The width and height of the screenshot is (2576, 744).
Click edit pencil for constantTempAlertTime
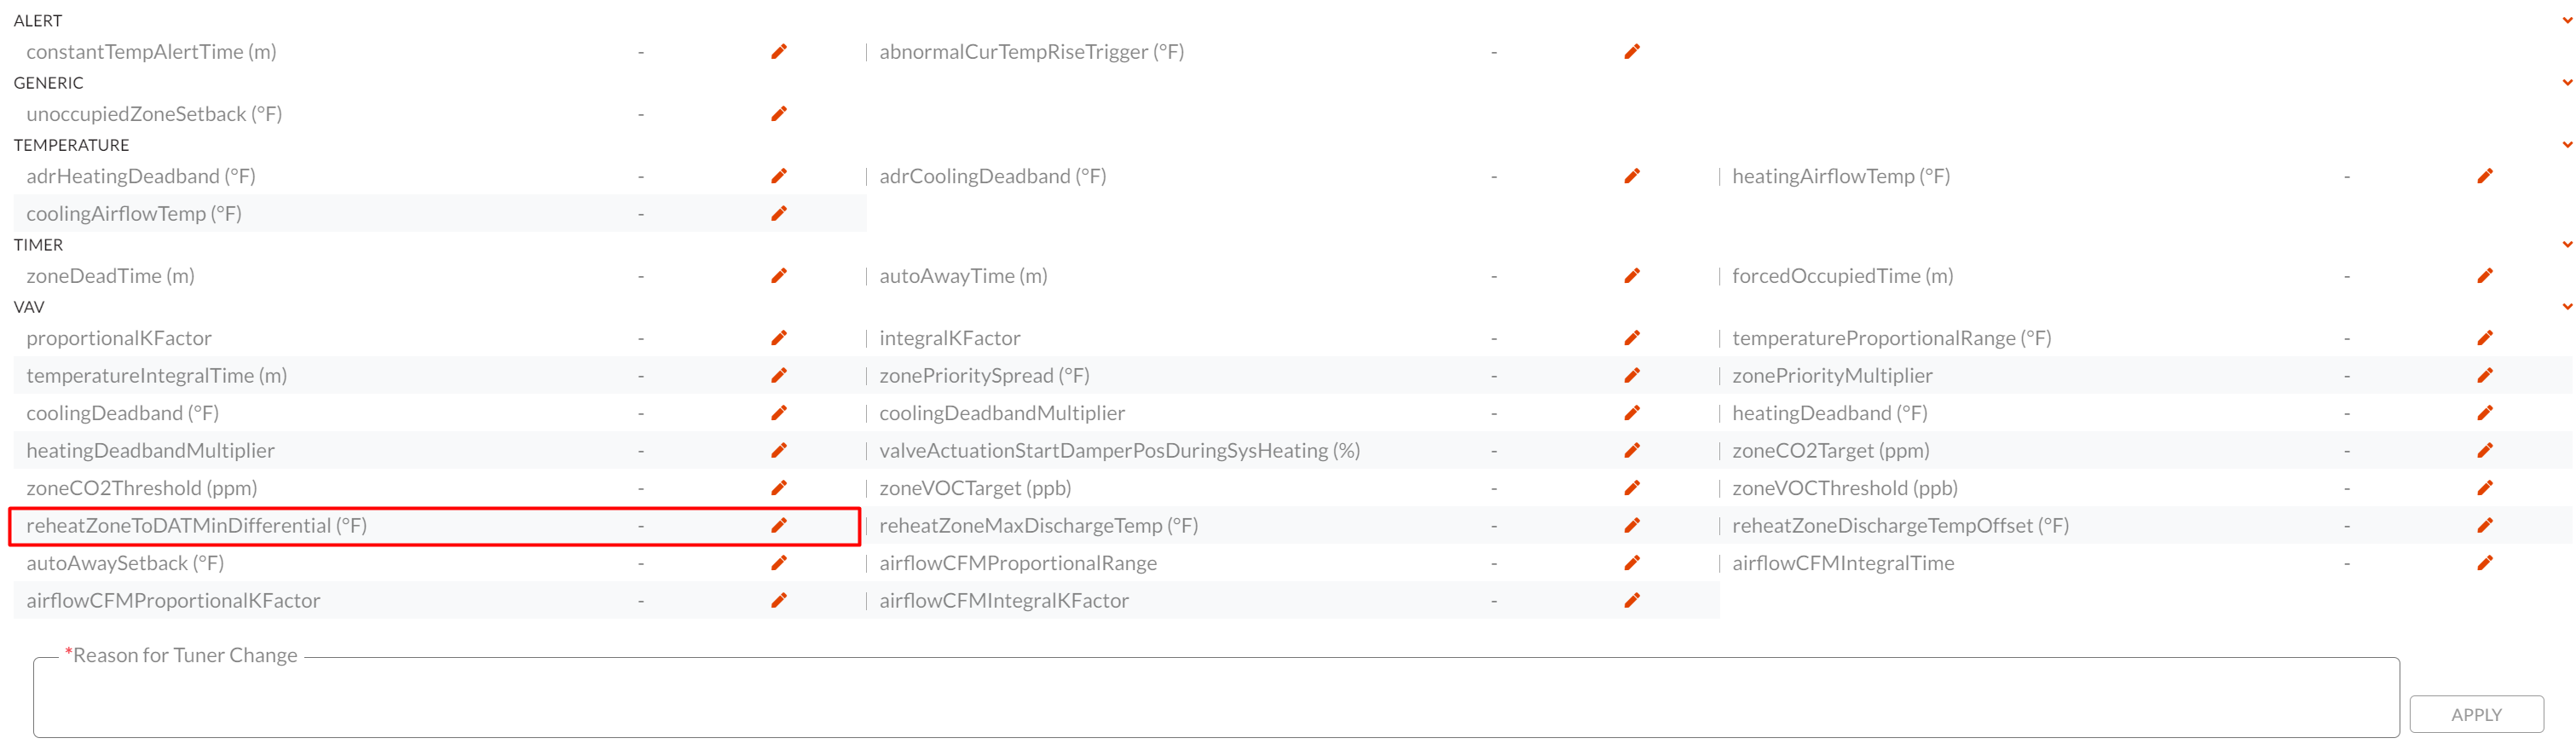point(779,52)
